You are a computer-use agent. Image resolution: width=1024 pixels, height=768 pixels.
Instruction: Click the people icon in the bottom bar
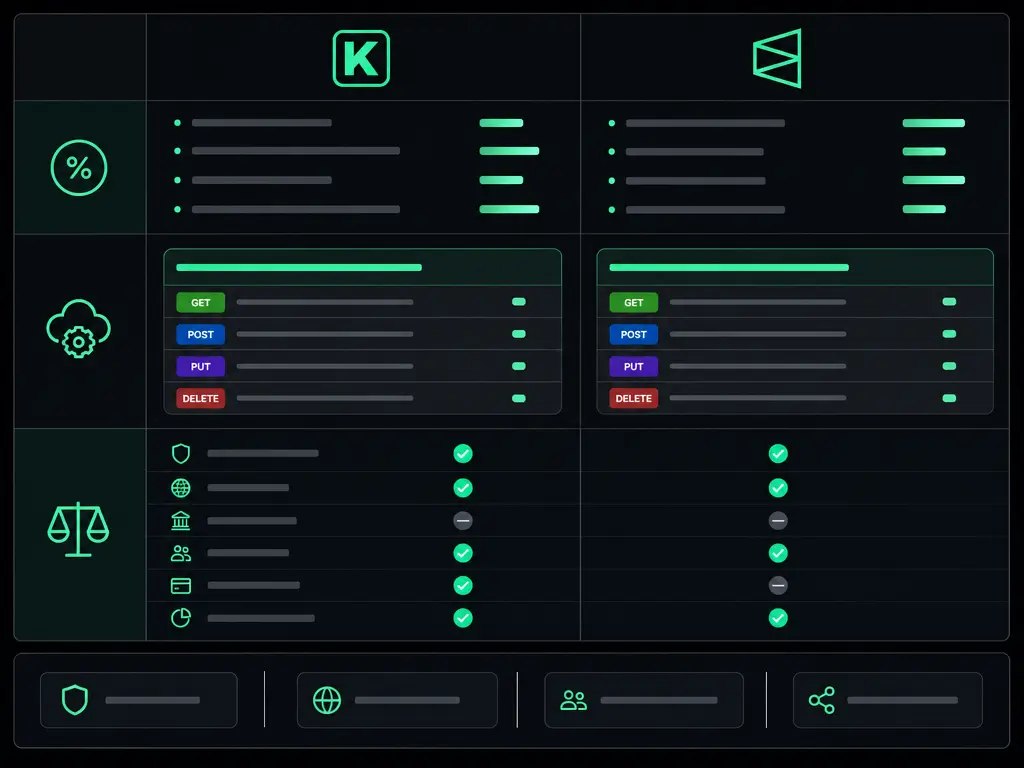click(573, 700)
